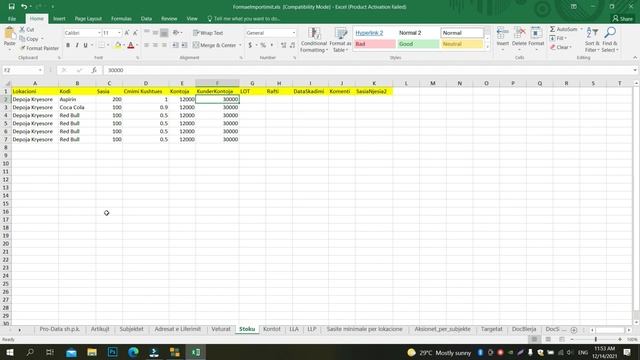Apply Accounting dollar number format
The width and height of the screenshot is (640, 360).
click(x=250, y=45)
